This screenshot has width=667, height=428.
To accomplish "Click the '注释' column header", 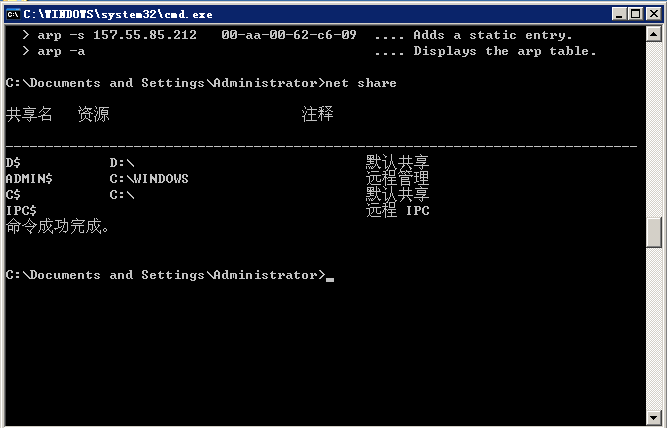I will tap(317, 115).
